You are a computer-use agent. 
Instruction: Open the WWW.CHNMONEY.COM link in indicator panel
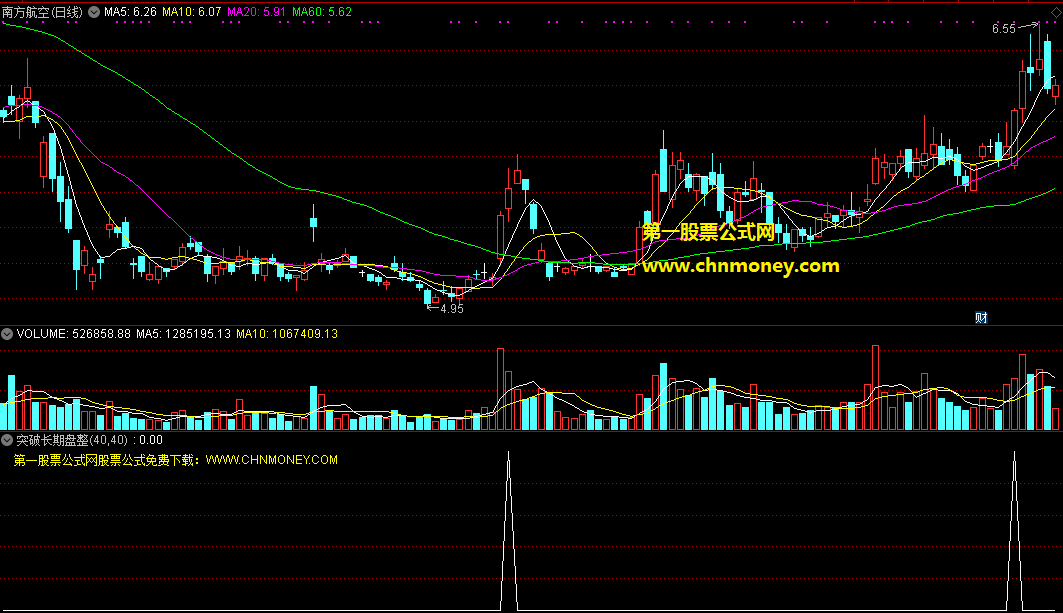pyautogui.click(x=271, y=460)
